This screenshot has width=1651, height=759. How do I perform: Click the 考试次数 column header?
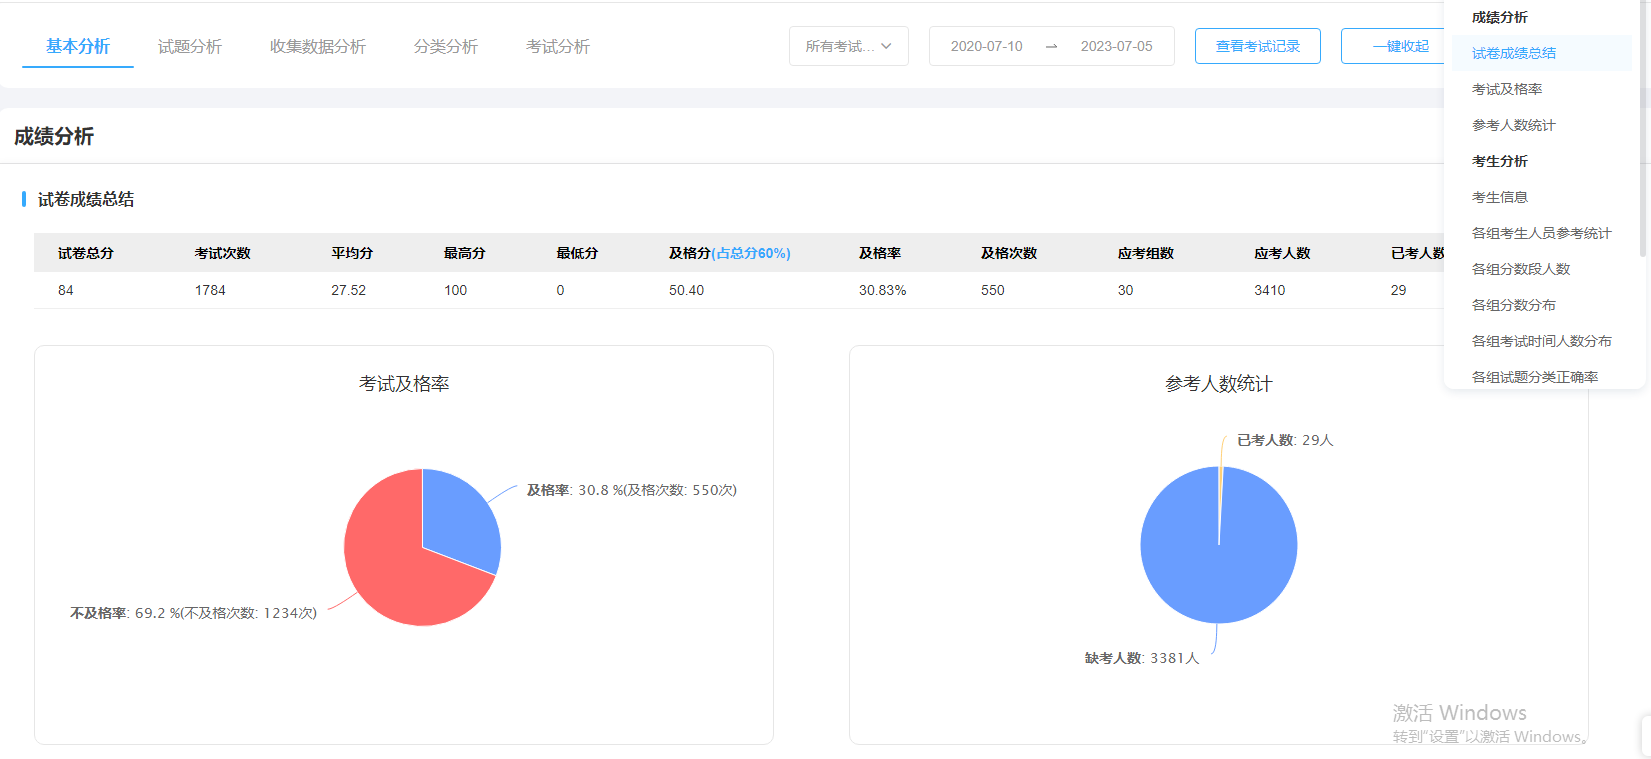coord(223,253)
